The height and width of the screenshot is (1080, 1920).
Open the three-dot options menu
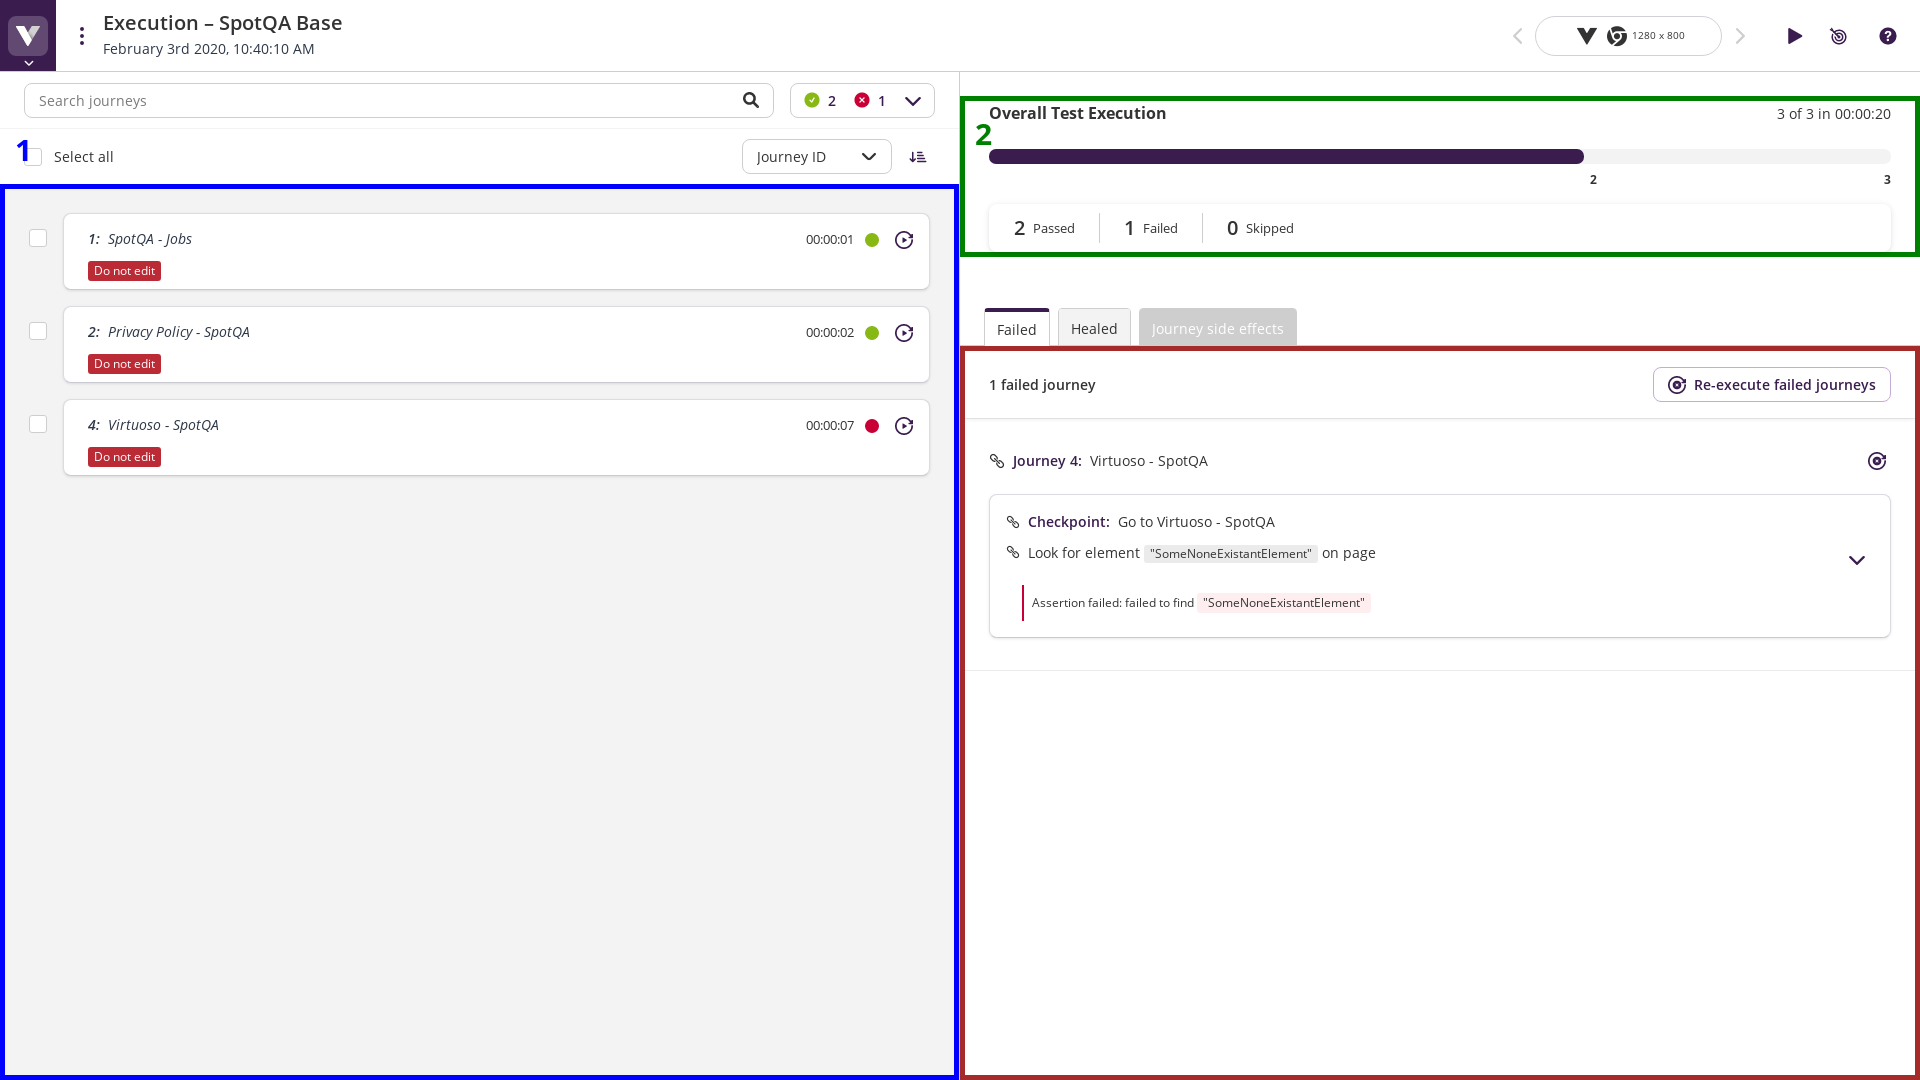(x=82, y=36)
